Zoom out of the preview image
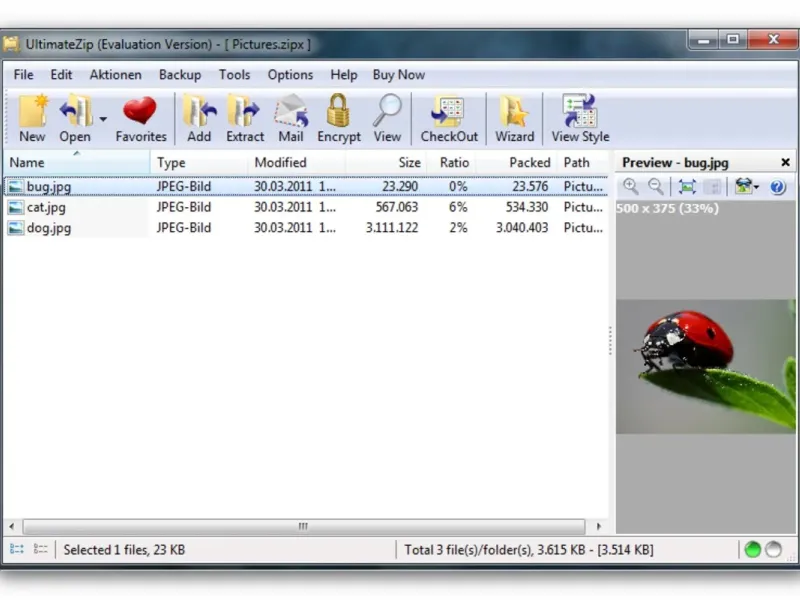This screenshot has width=800, height=600. coord(656,187)
